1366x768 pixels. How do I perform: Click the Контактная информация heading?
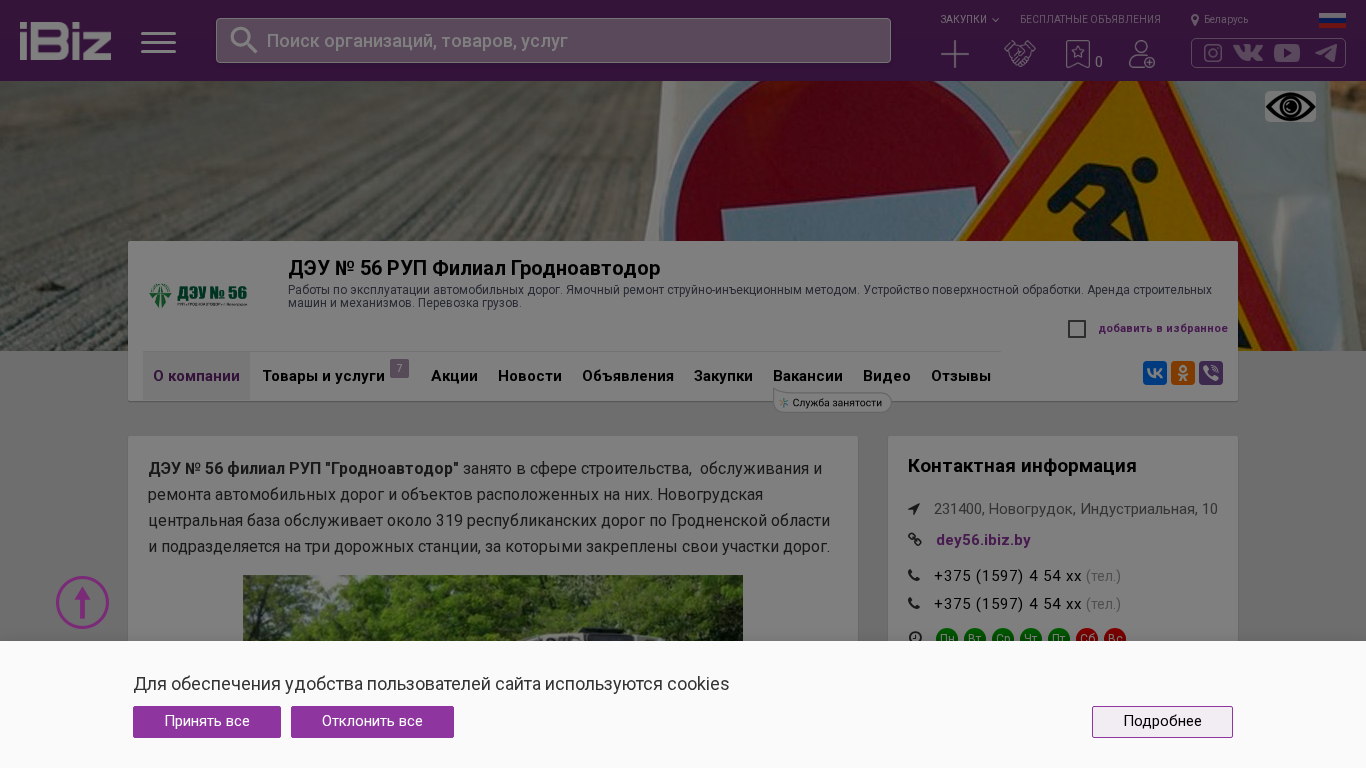point(1022,466)
